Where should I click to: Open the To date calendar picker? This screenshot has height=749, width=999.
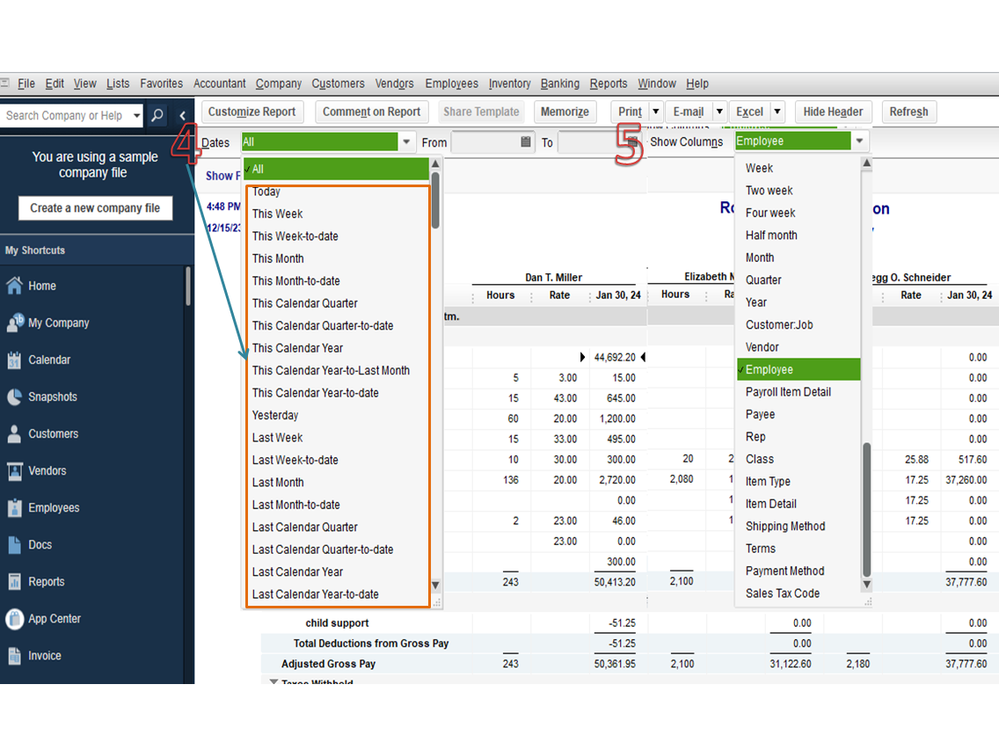click(x=632, y=142)
